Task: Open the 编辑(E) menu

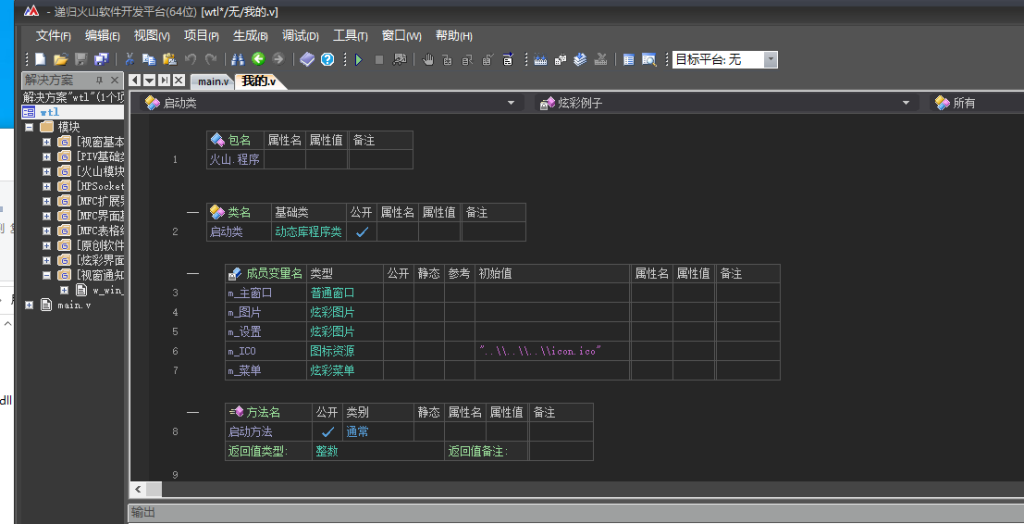Action: pos(103,36)
